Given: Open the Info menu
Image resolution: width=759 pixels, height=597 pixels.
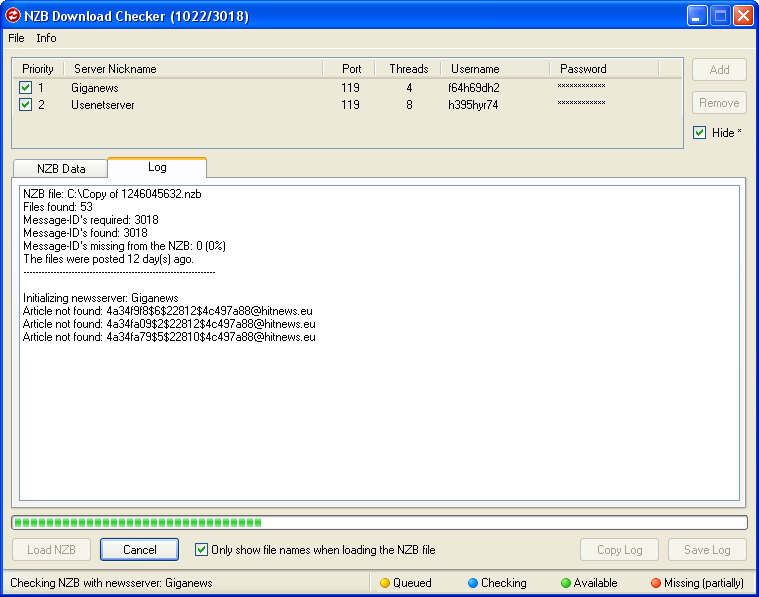Looking at the screenshot, I should [x=46, y=38].
